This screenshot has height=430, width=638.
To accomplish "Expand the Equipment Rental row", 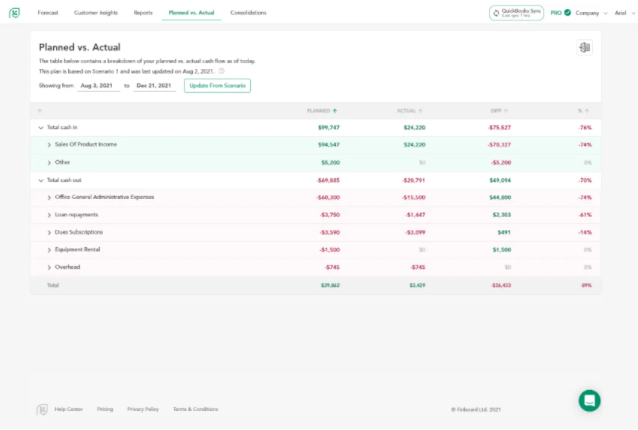I will click(x=49, y=250).
